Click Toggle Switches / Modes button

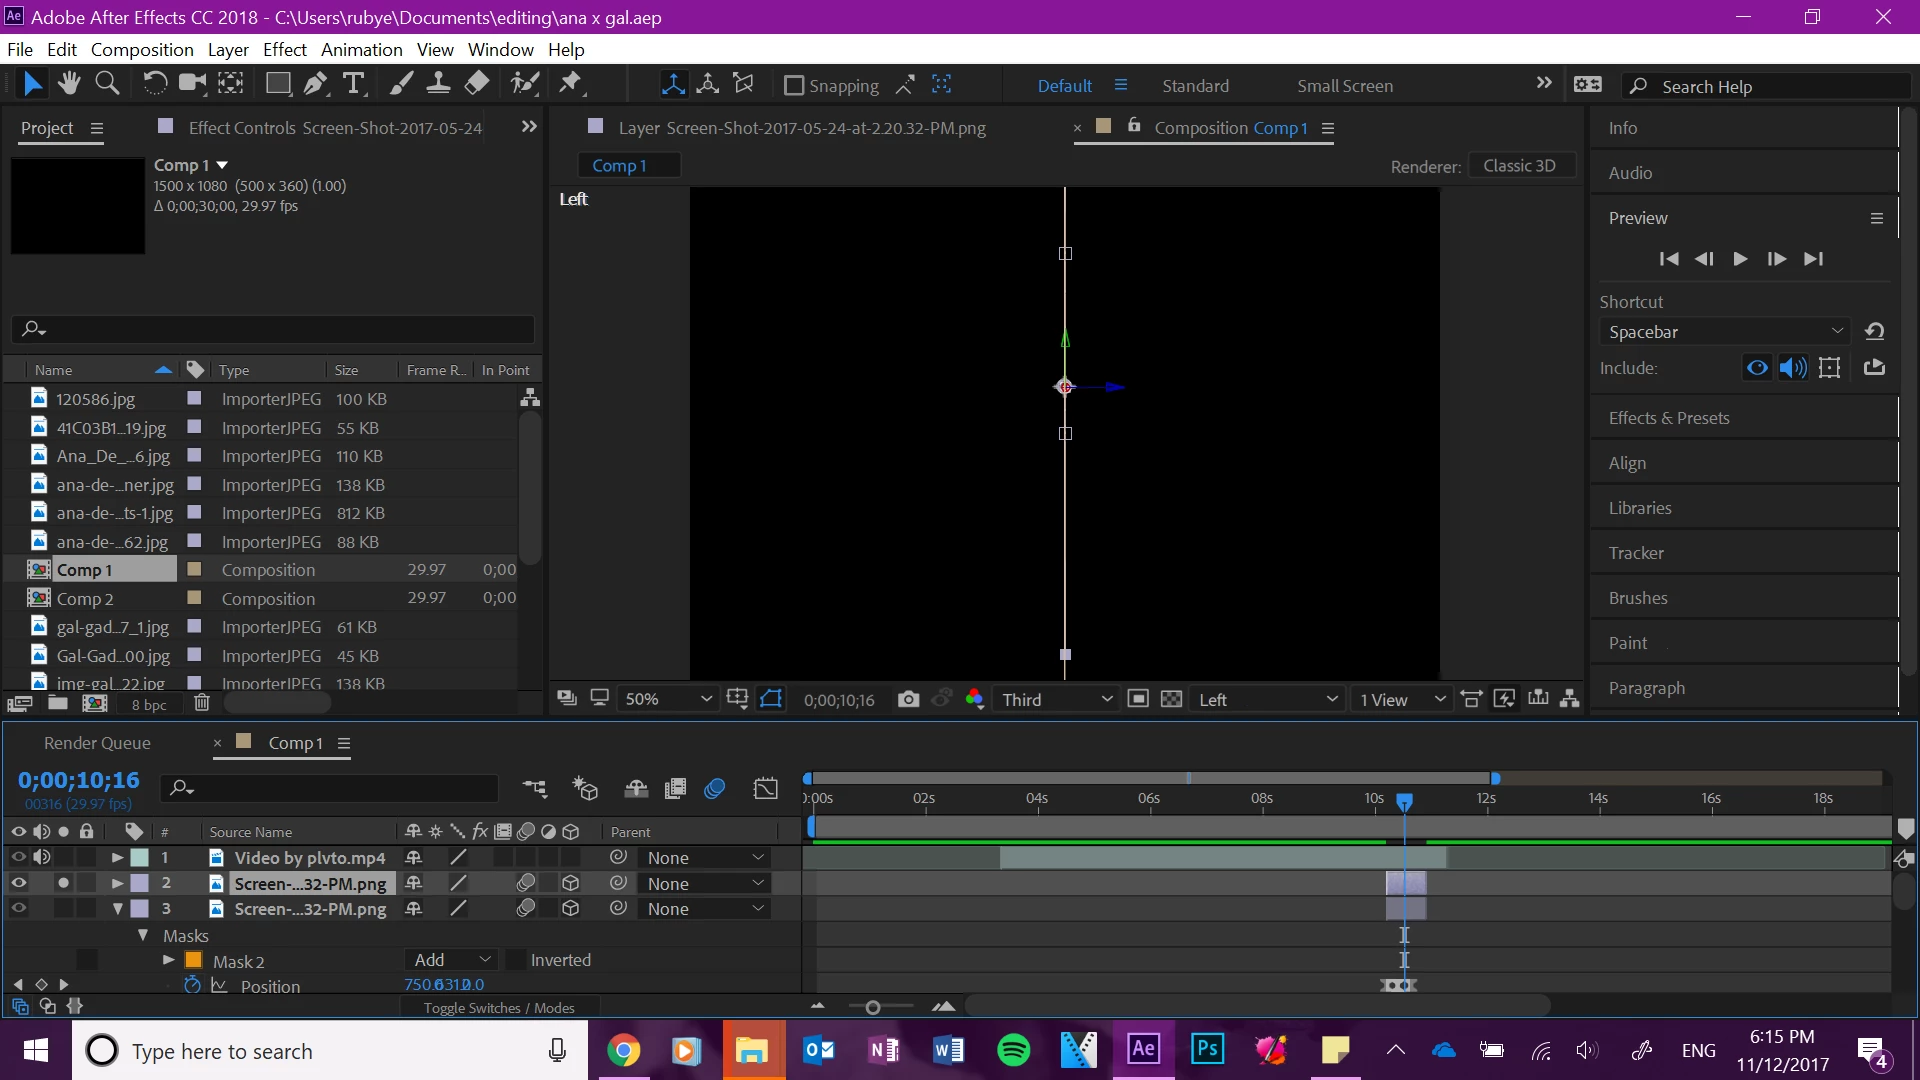[498, 1008]
